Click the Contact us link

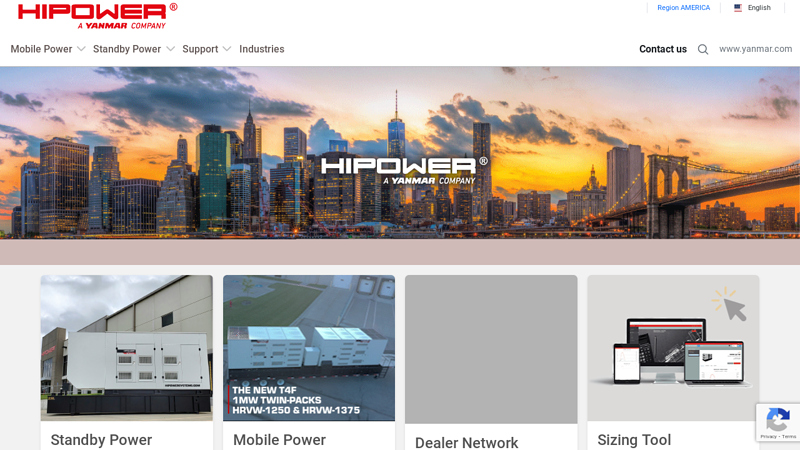click(x=663, y=49)
